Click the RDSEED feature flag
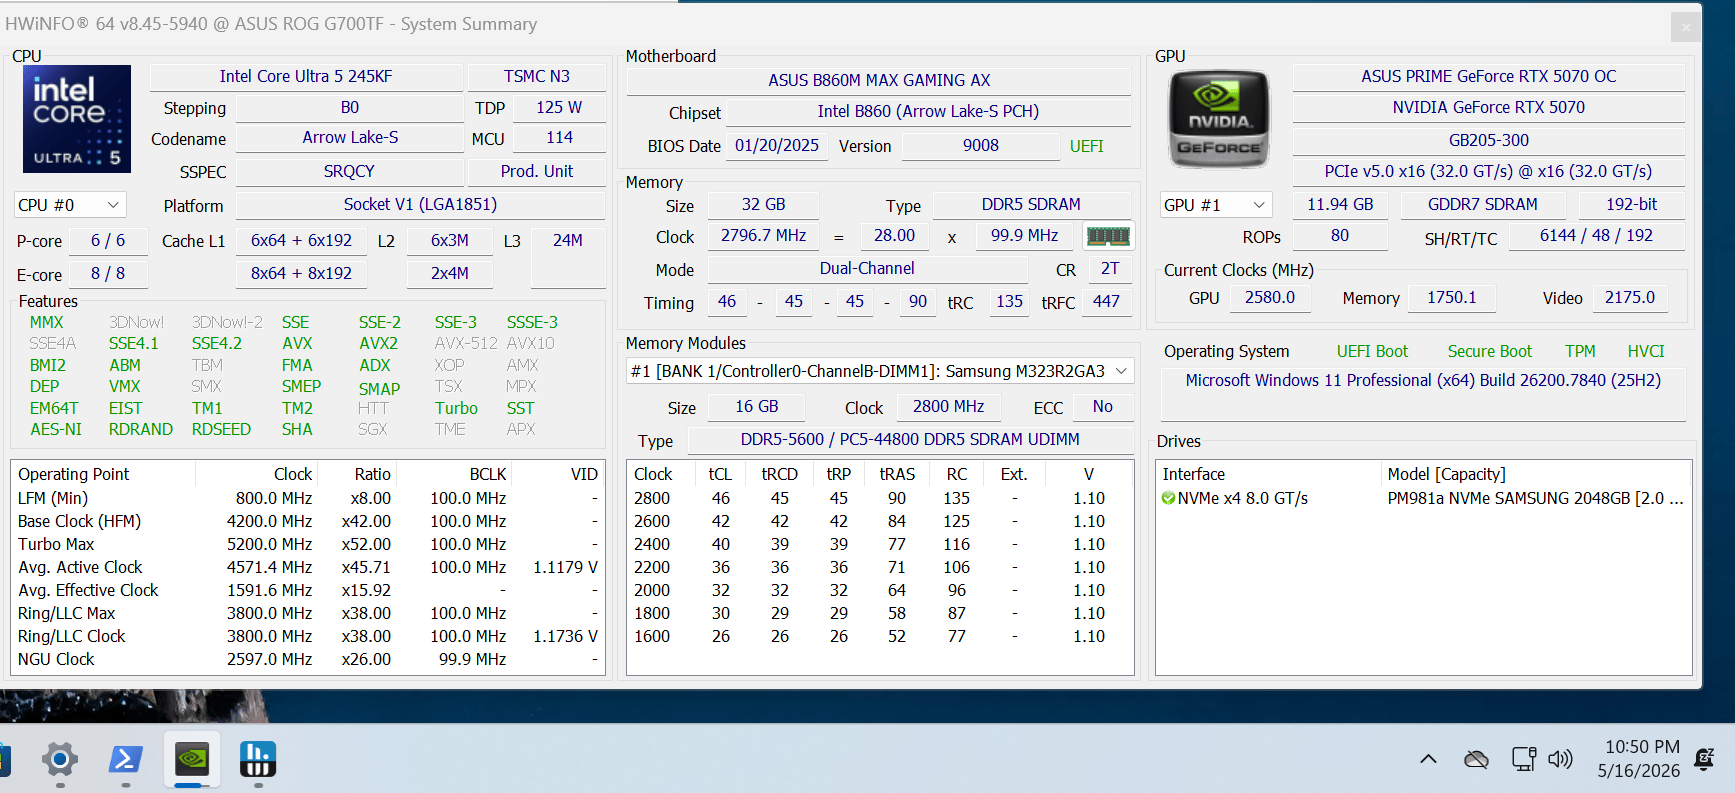The image size is (1735, 793). point(221,430)
